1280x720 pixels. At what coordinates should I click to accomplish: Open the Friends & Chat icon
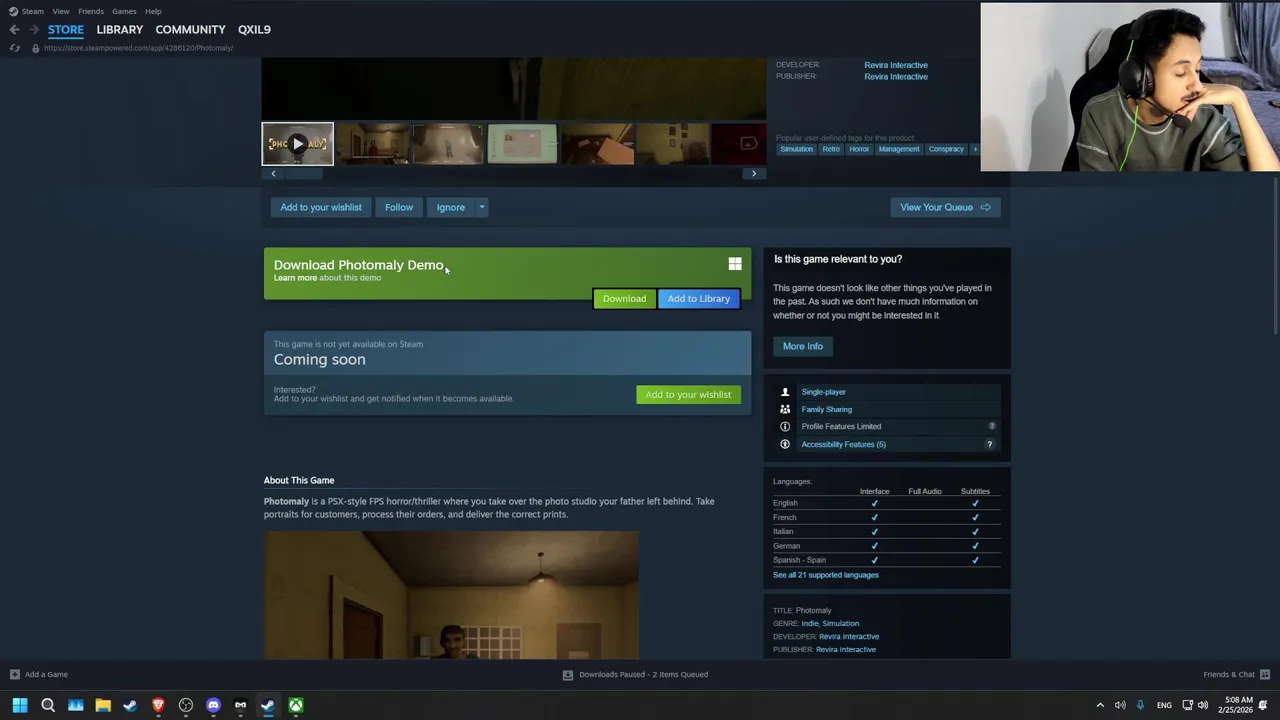point(1265,674)
